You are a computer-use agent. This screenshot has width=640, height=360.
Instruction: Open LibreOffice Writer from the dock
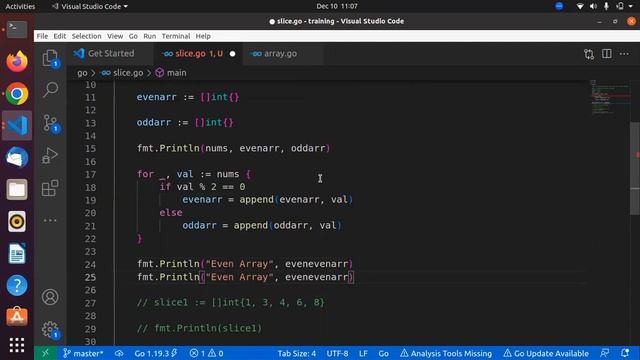tap(17, 253)
